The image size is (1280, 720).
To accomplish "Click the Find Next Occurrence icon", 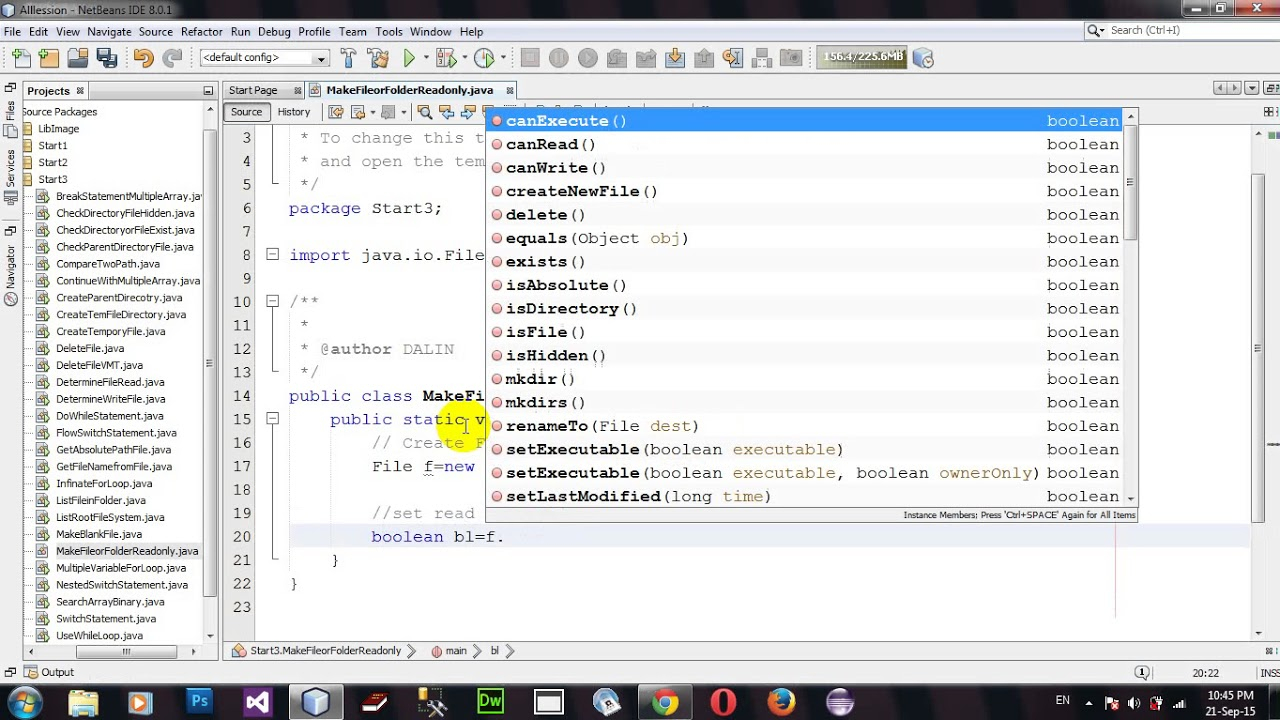I will click(468, 112).
